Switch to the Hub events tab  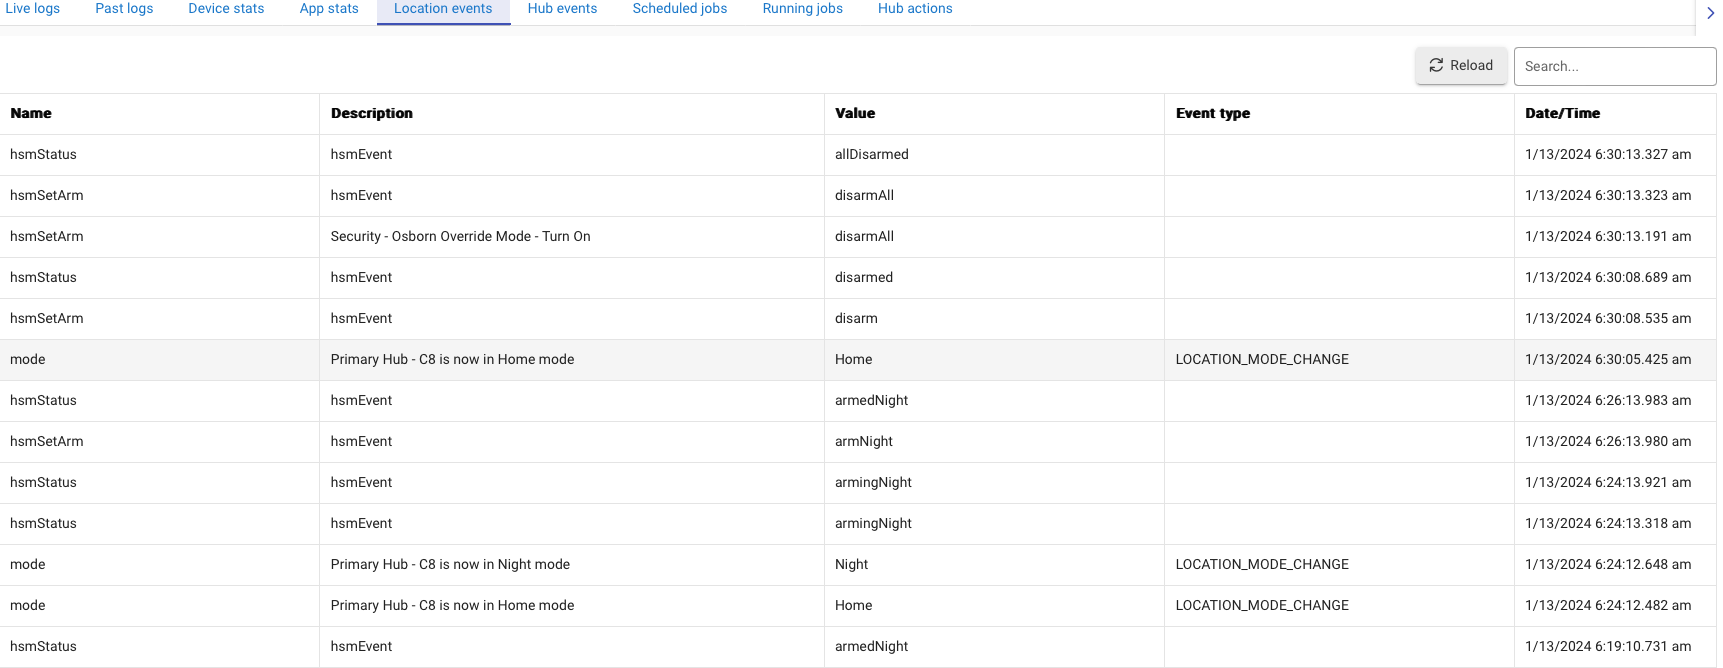tap(562, 9)
